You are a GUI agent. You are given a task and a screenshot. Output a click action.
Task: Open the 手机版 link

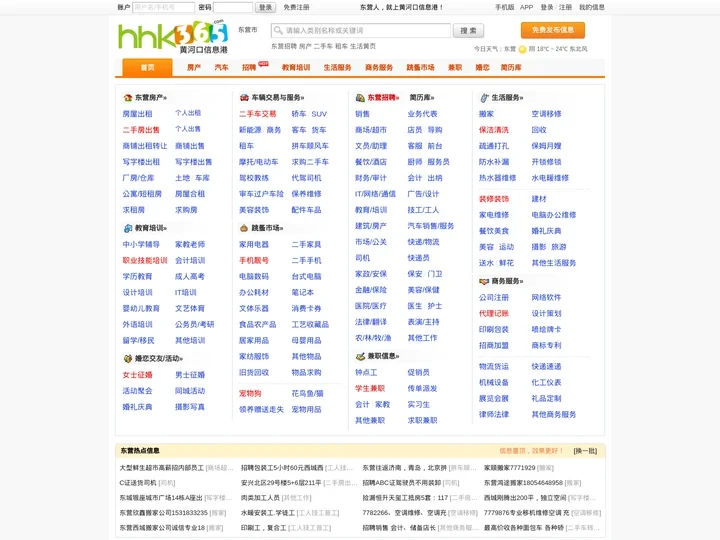click(505, 7)
